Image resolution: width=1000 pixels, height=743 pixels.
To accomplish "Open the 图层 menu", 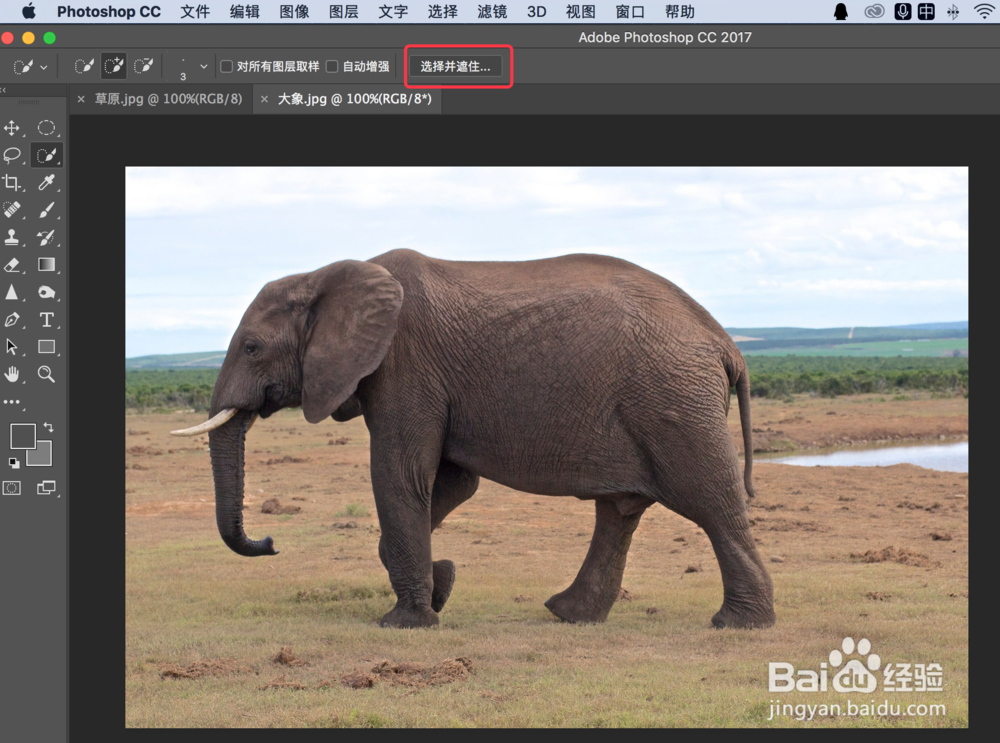I will 343,11.
